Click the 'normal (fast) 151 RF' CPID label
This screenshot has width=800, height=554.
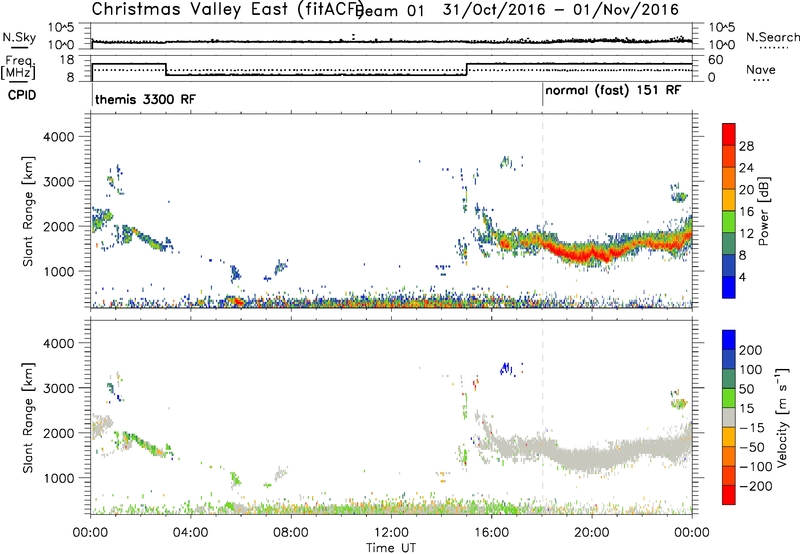click(x=613, y=91)
